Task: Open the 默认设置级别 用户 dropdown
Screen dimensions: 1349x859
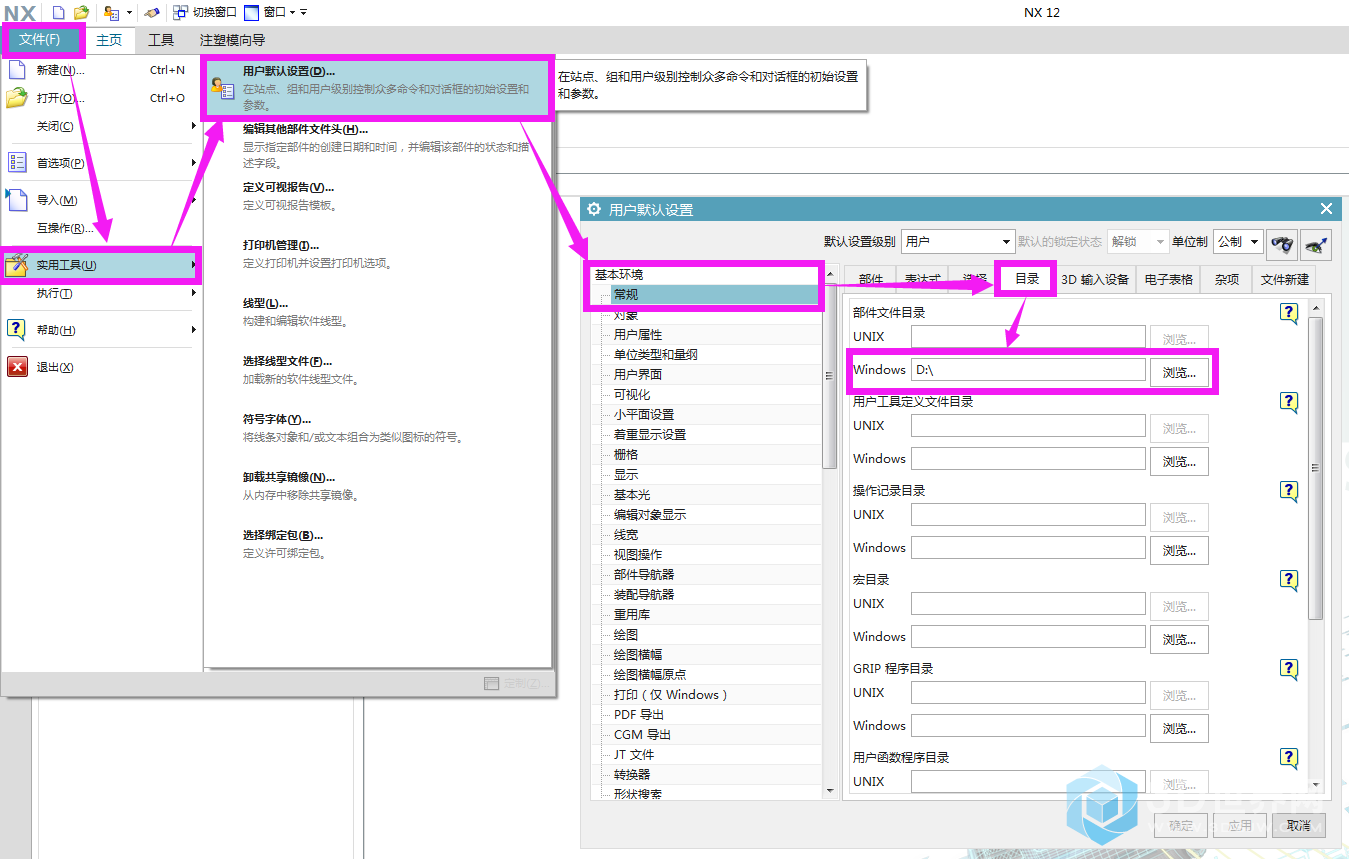Action: click(958, 241)
